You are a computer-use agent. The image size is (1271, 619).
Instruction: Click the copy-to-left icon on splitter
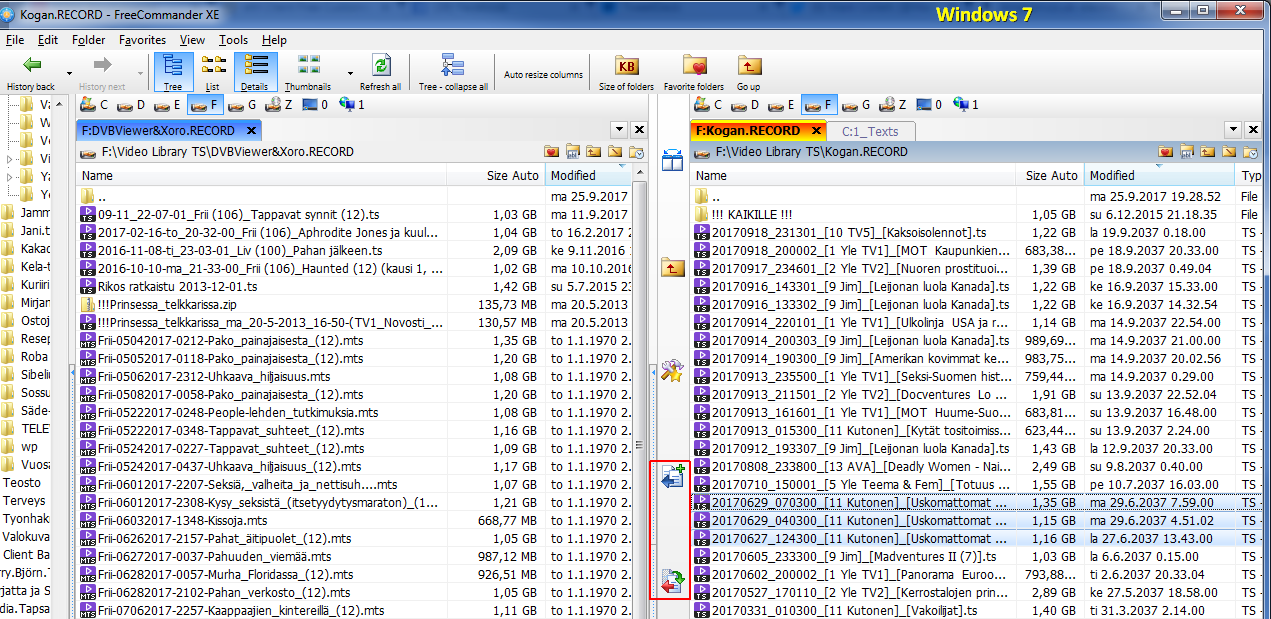point(672,477)
